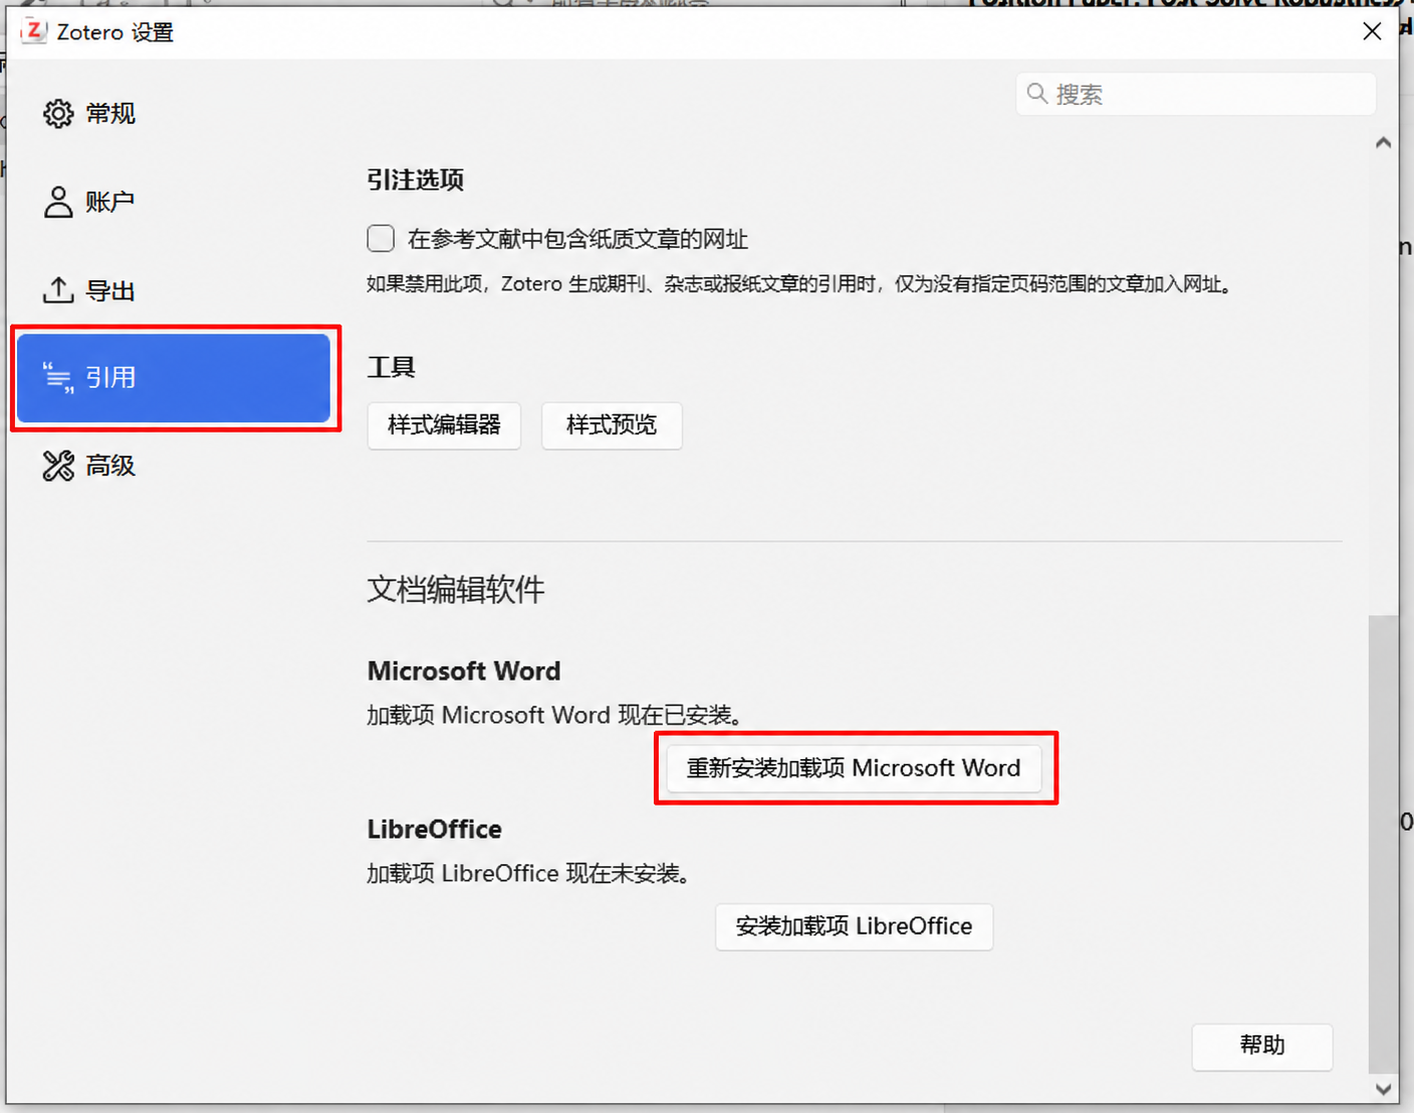Click the 工具 heading
1414x1113 pixels.
(391, 367)
